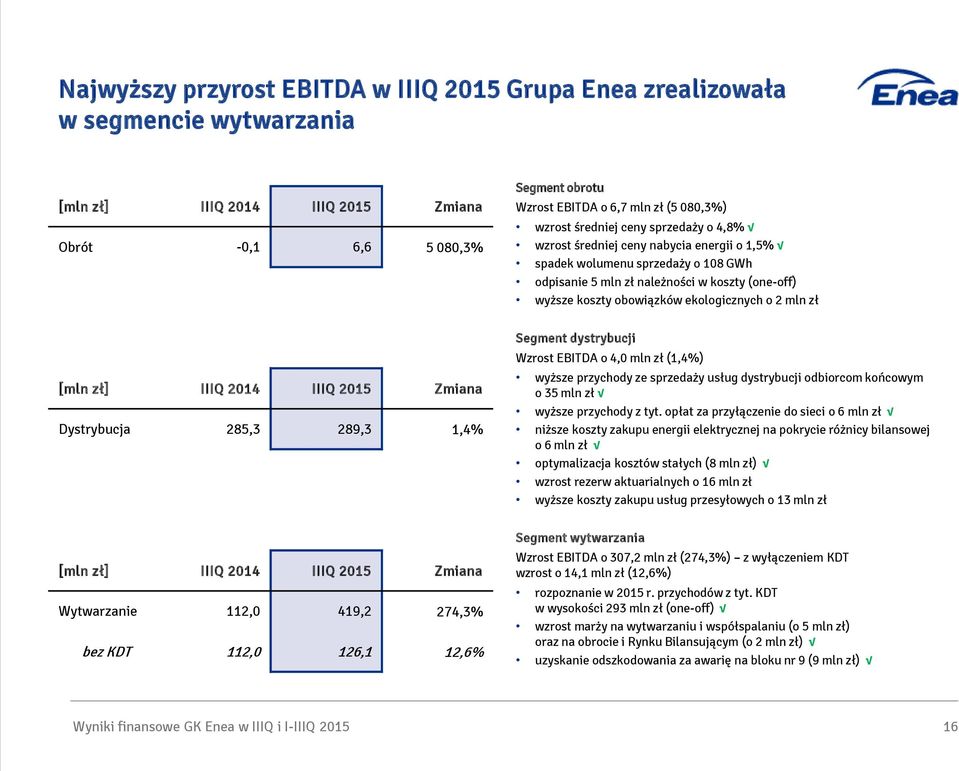Click the Enea logo
Image resolution: width=959 pixels, height=771 pixels.
pos(908,89)
